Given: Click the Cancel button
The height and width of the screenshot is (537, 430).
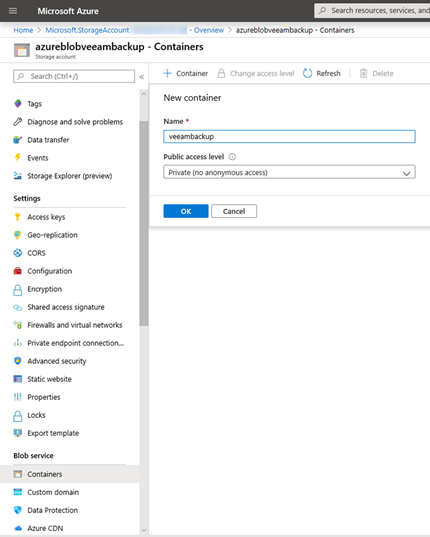Looking at the screenshot, I should (x=234, y=211).
